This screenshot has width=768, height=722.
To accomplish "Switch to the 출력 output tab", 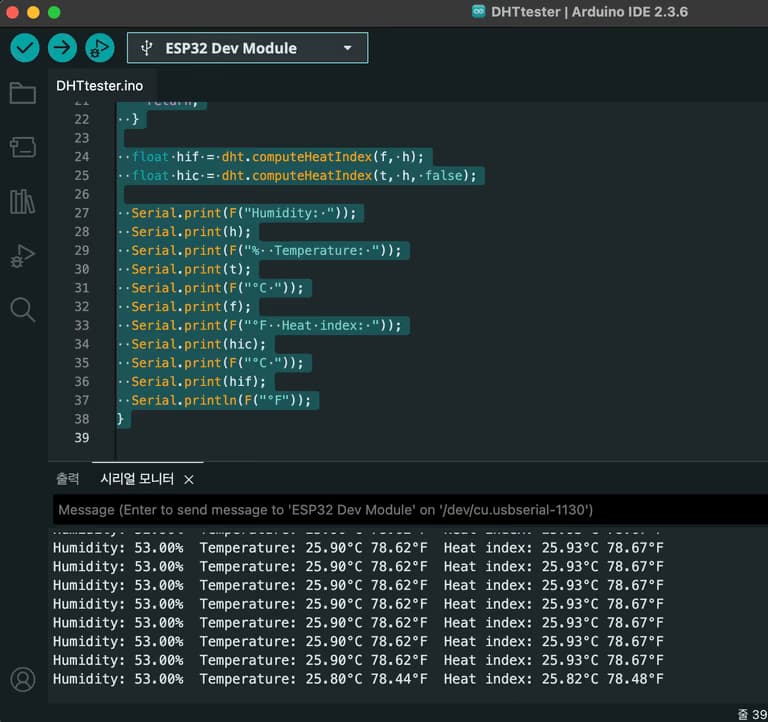I will pos(67,479).
